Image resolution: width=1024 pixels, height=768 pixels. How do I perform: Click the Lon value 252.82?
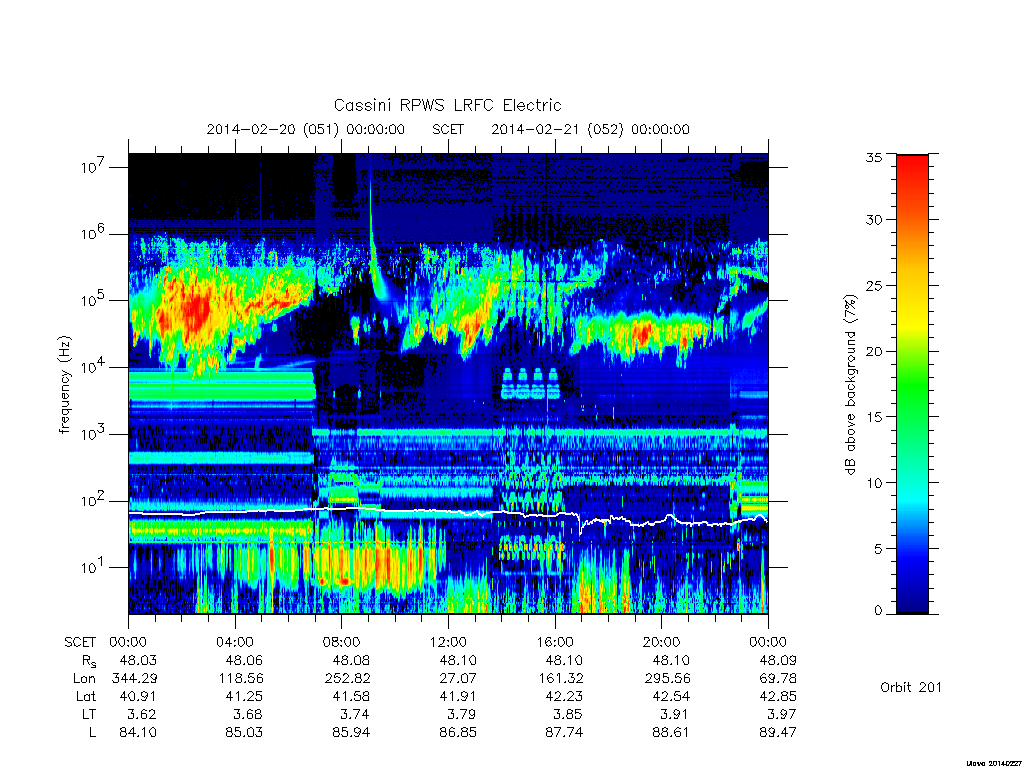tap(347, 678)
